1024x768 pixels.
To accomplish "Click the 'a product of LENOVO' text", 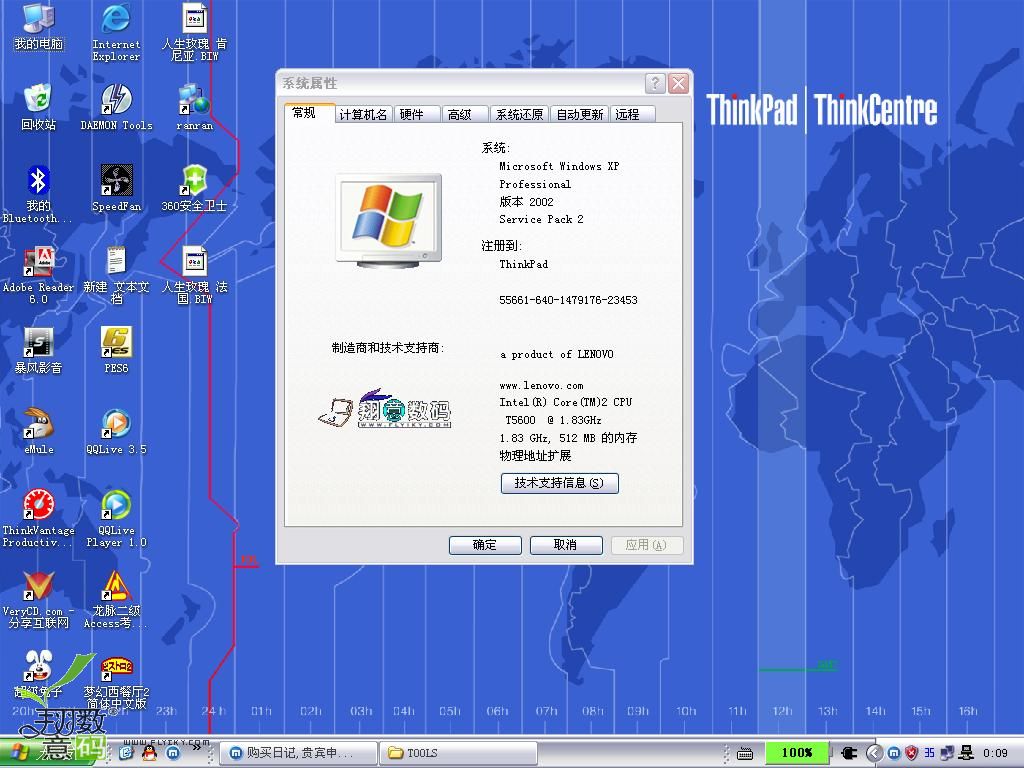I will pyautogui.click(x=557, y=354).
